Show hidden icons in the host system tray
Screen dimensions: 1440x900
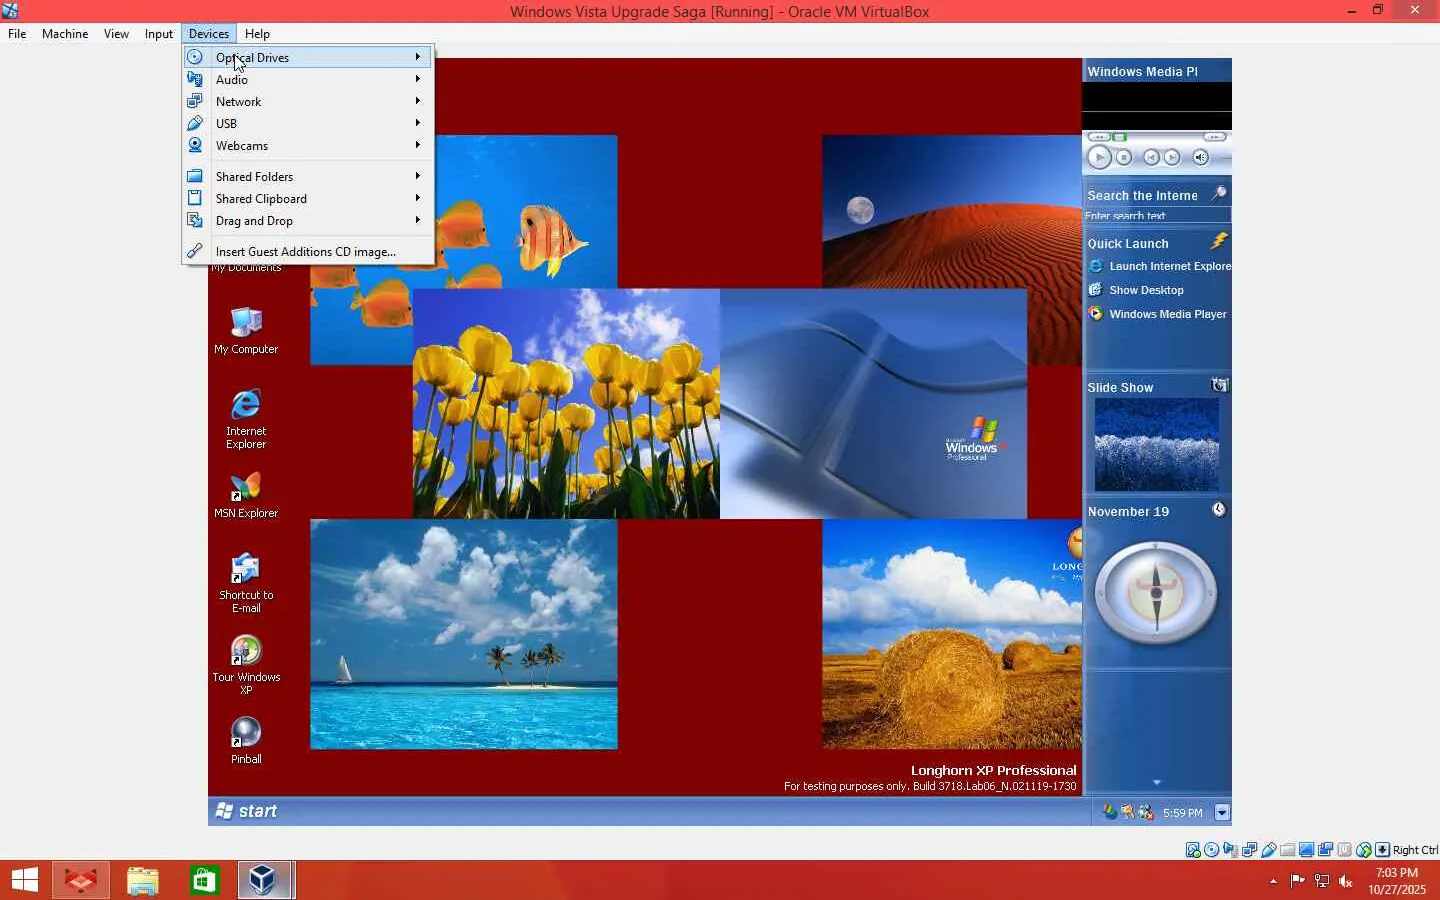tap(1273, 881)
